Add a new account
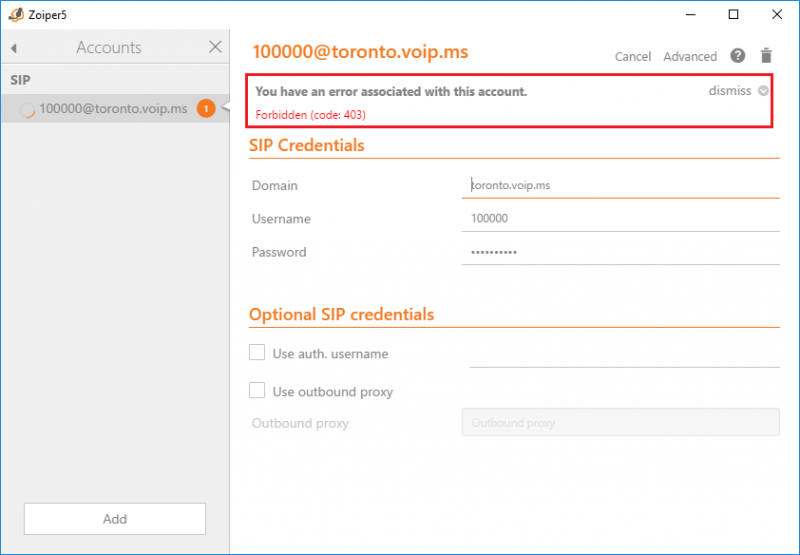800x555 pixels. (x=115, y=519)
